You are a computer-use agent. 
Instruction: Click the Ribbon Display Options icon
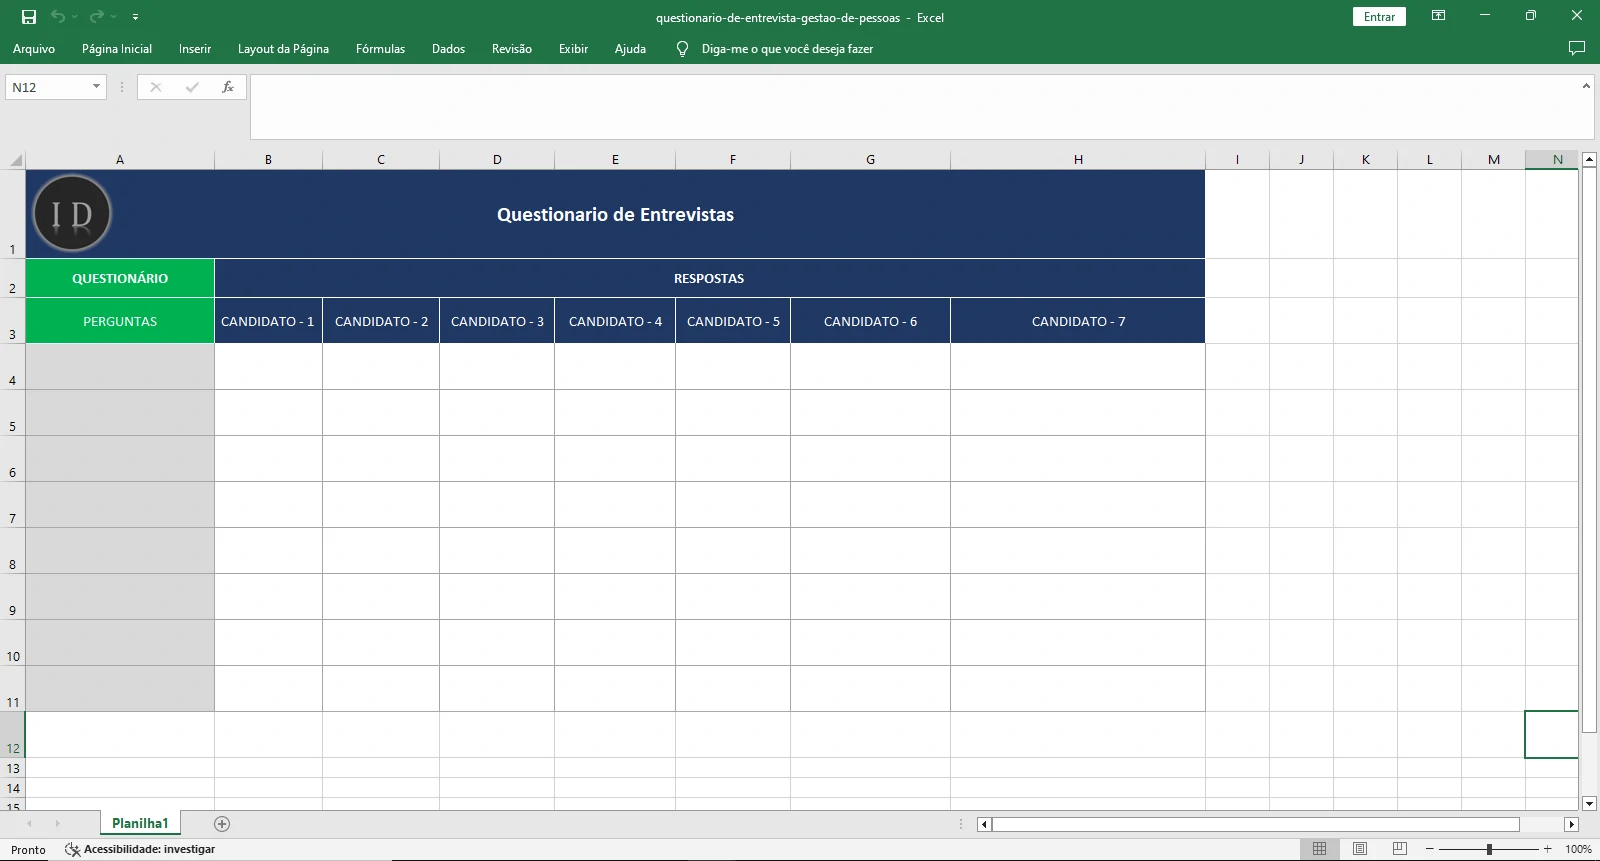1438,16
